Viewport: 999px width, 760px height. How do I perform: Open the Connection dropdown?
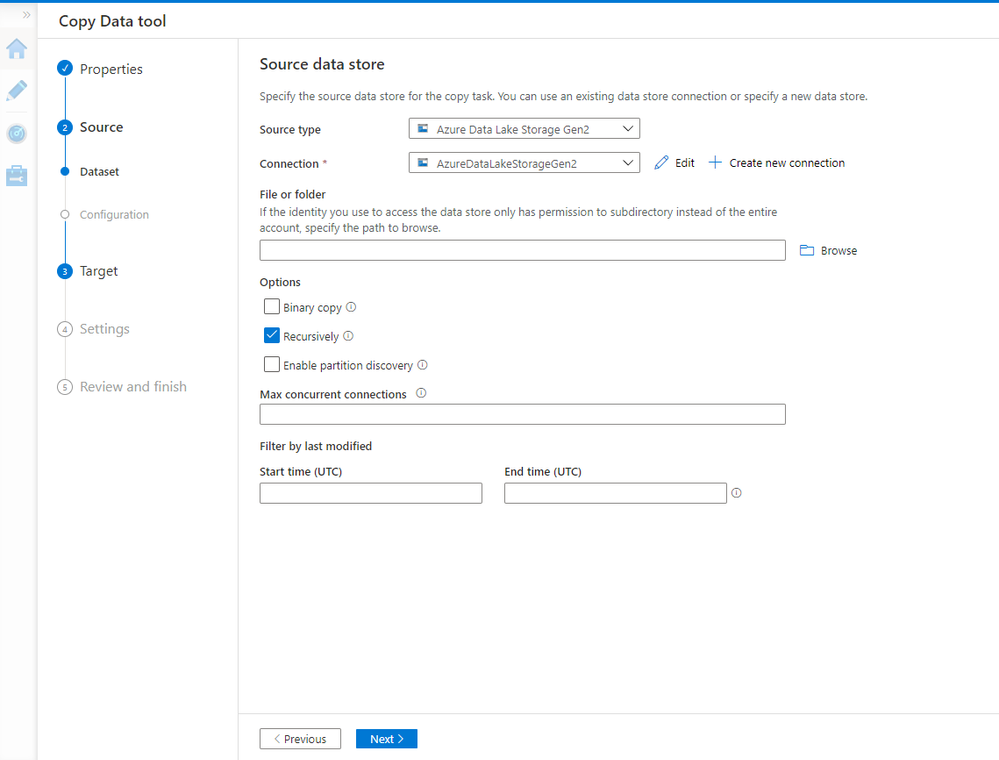click(x=524, y=163)
